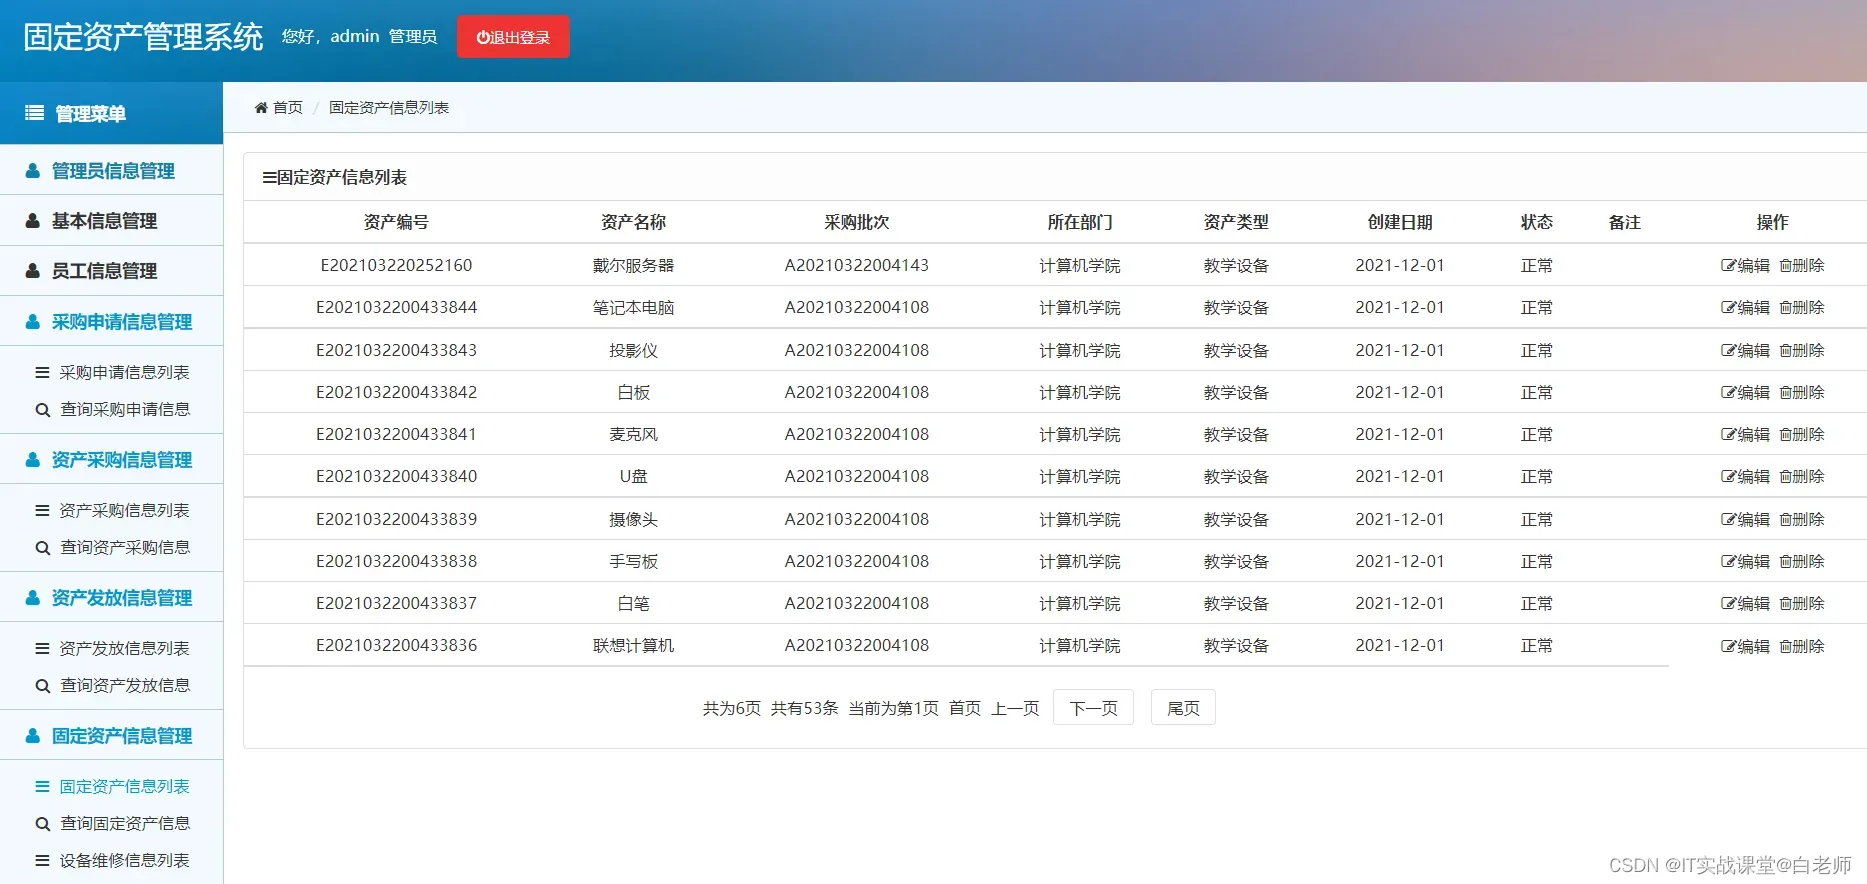1867x884 pixels.
Task: Click user icon beside 管理员信息管理
Action: (x=33, y=170)
